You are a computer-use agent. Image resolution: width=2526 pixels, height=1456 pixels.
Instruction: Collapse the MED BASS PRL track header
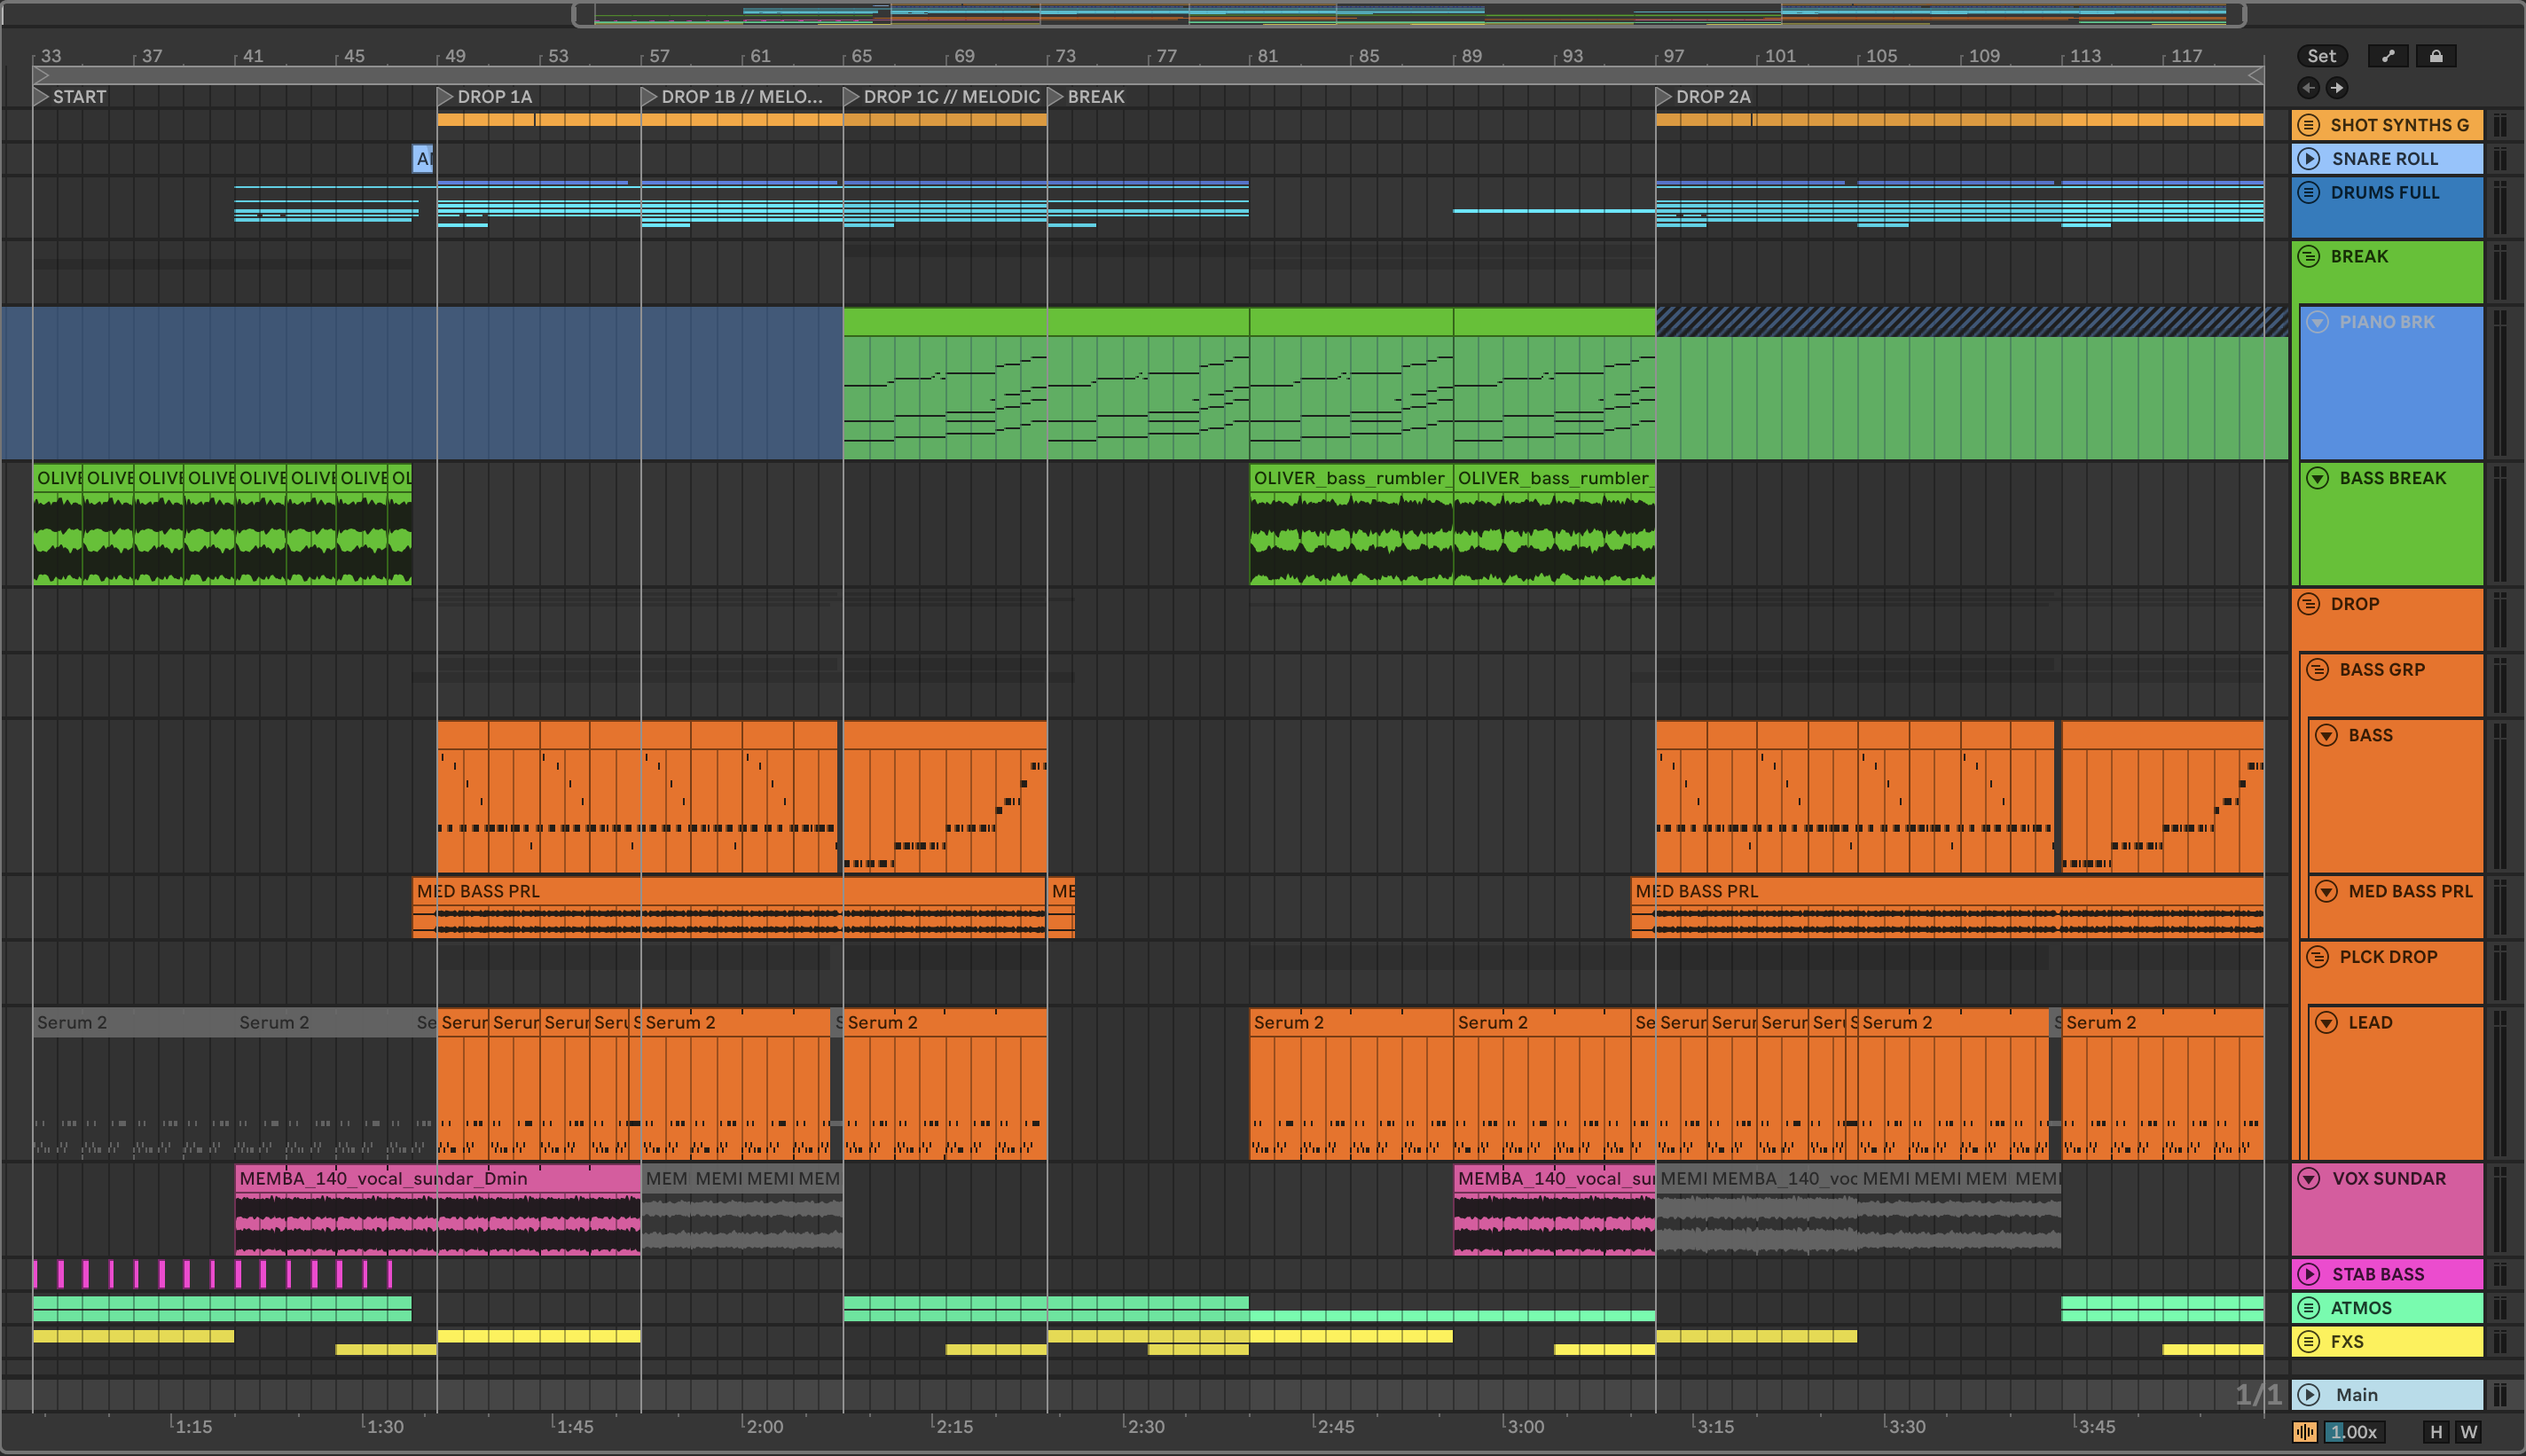point(2327,891)
